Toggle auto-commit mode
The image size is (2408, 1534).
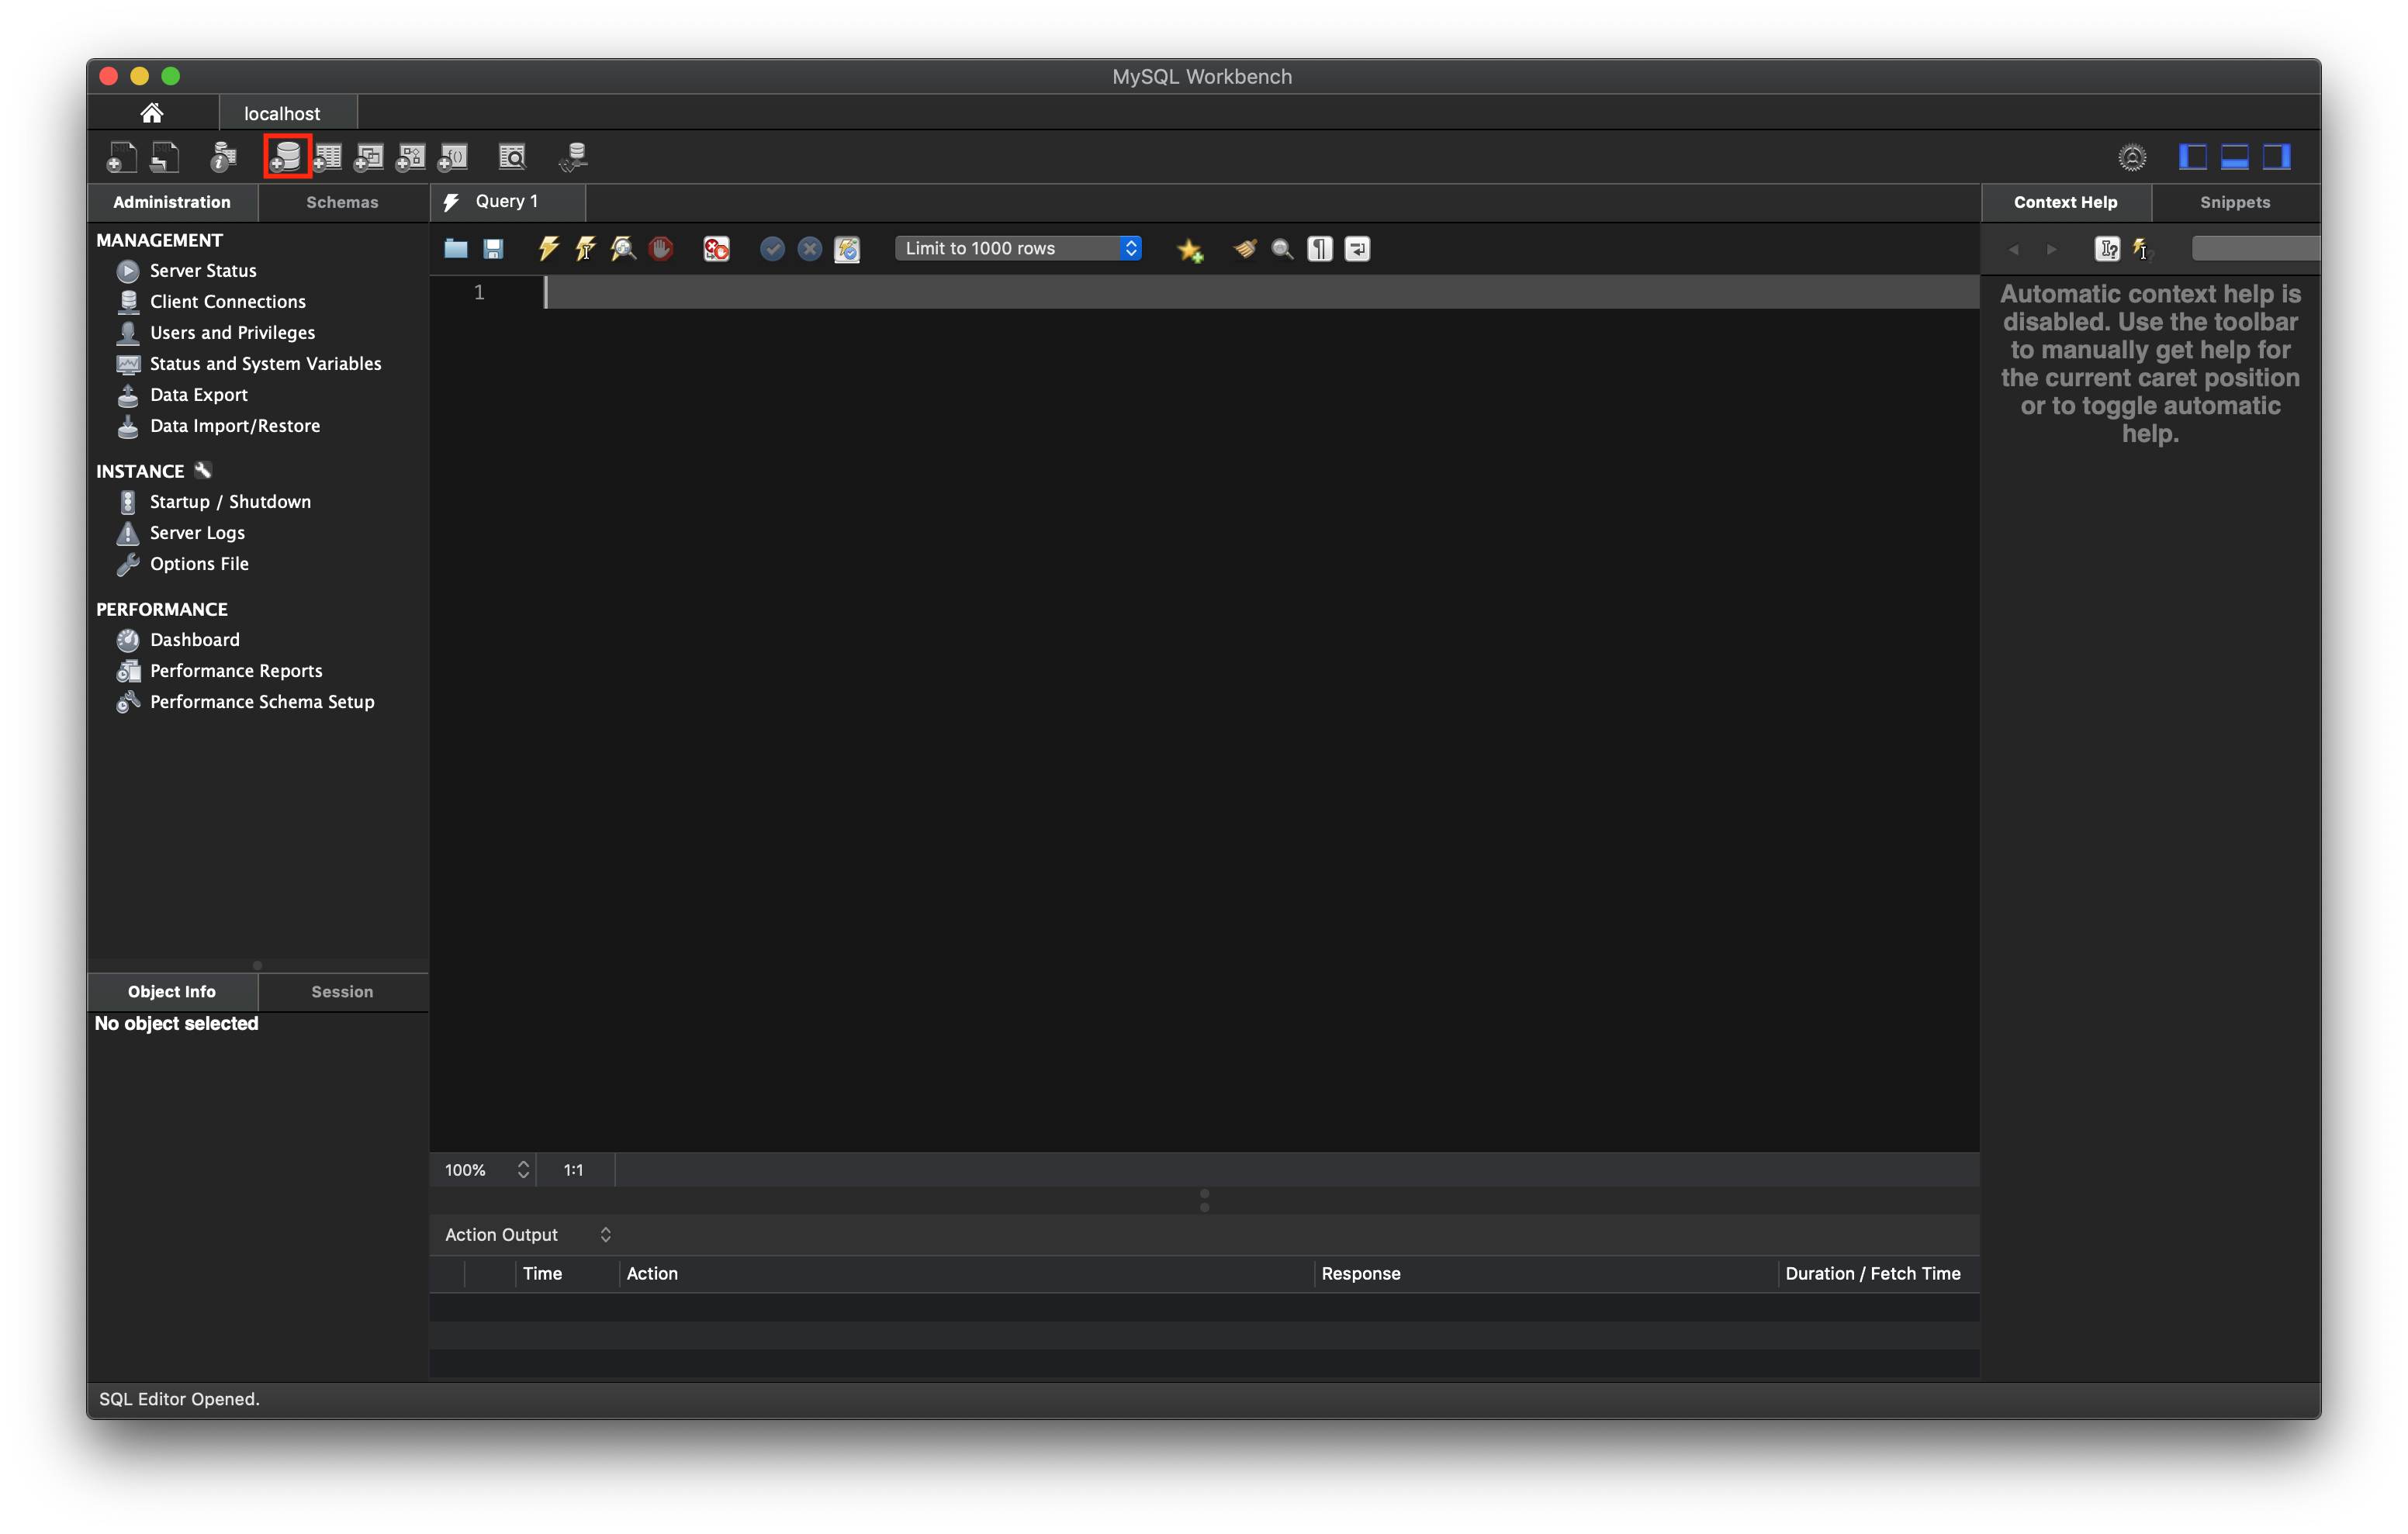pyautogui.click(x=847, y=249)
